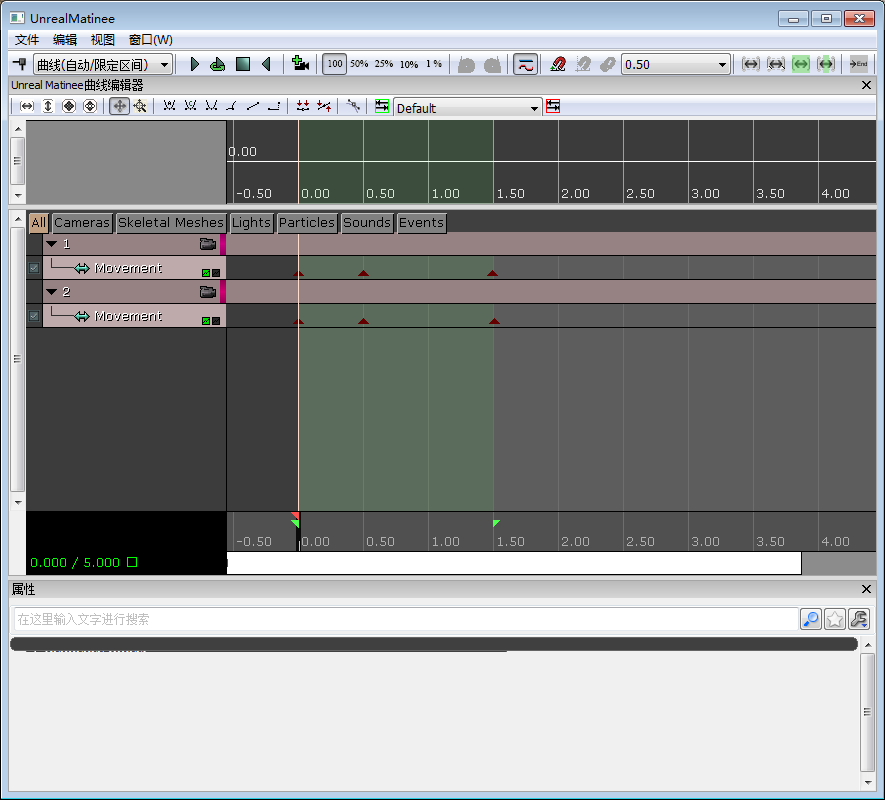Click the fit loop sequence icon
885x800 pixels.
[826, 64]
